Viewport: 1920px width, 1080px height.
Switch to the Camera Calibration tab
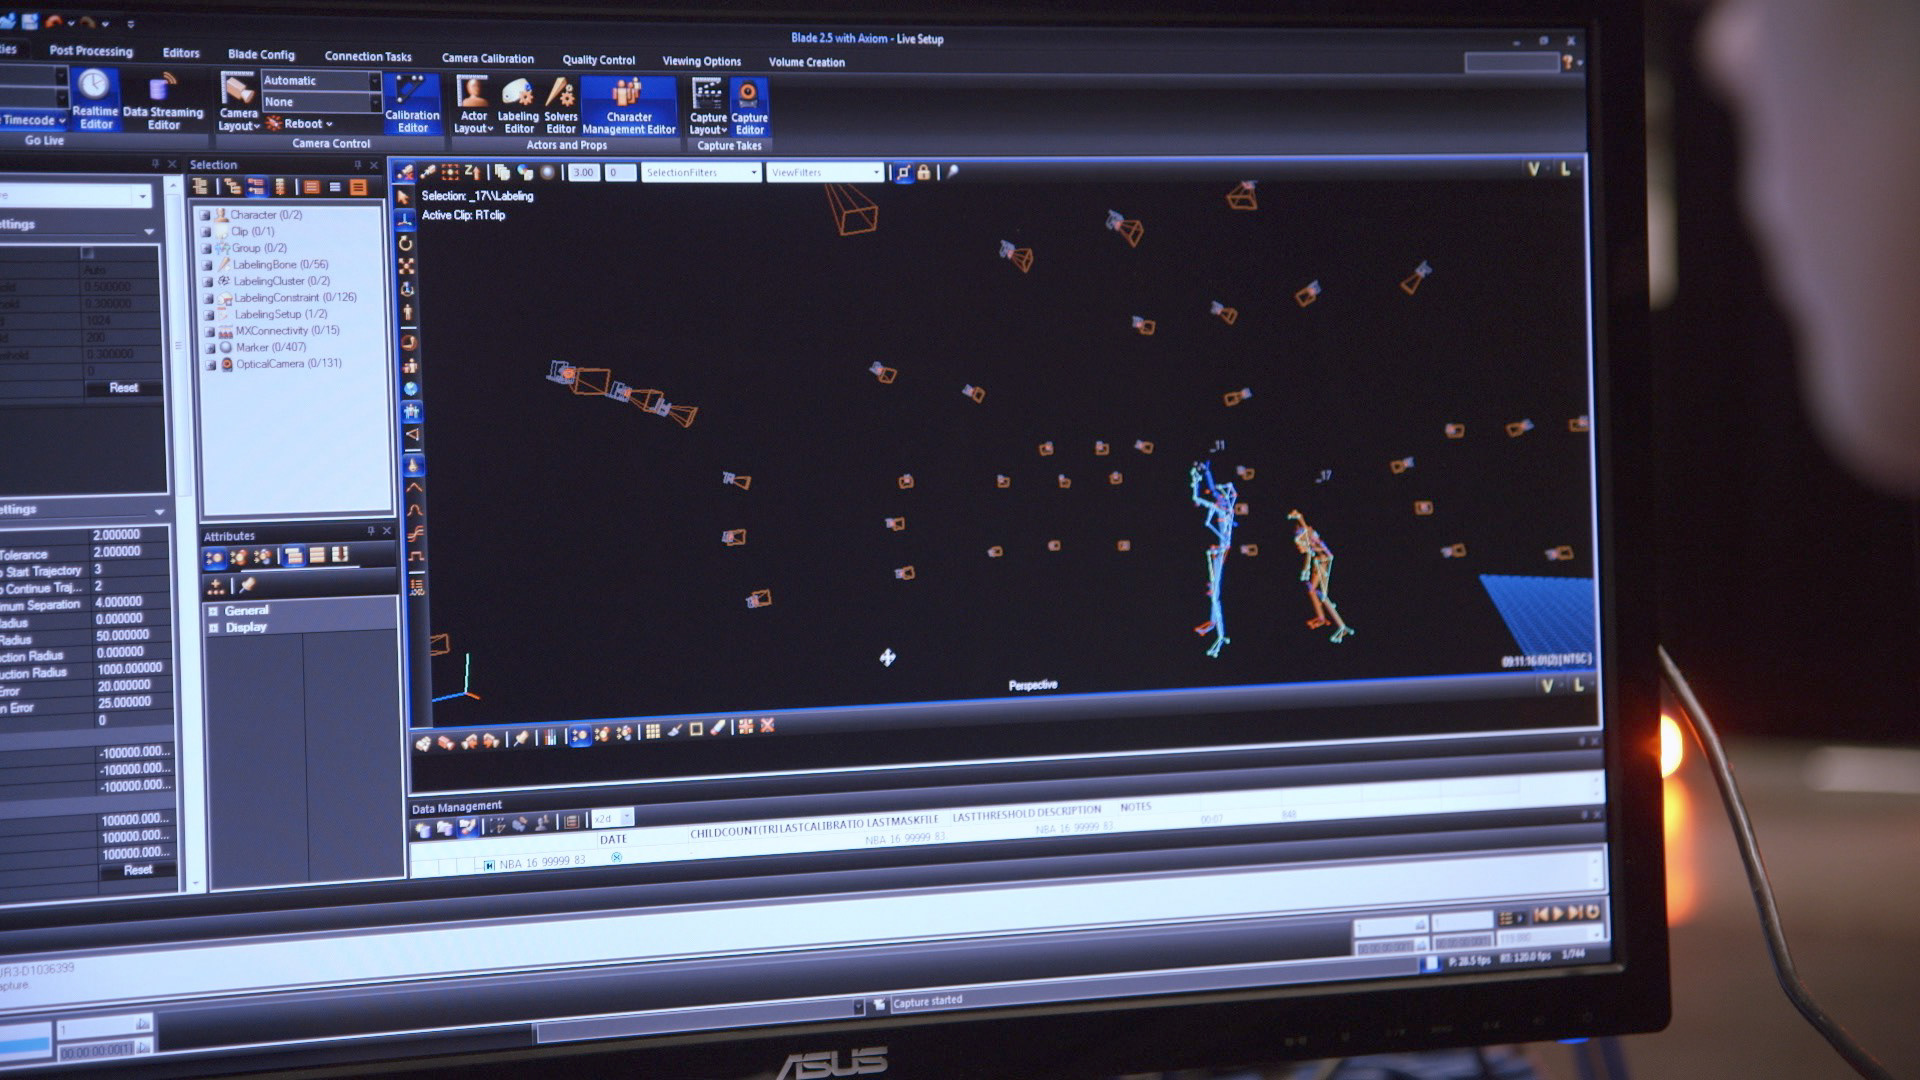tap(487, 58)
